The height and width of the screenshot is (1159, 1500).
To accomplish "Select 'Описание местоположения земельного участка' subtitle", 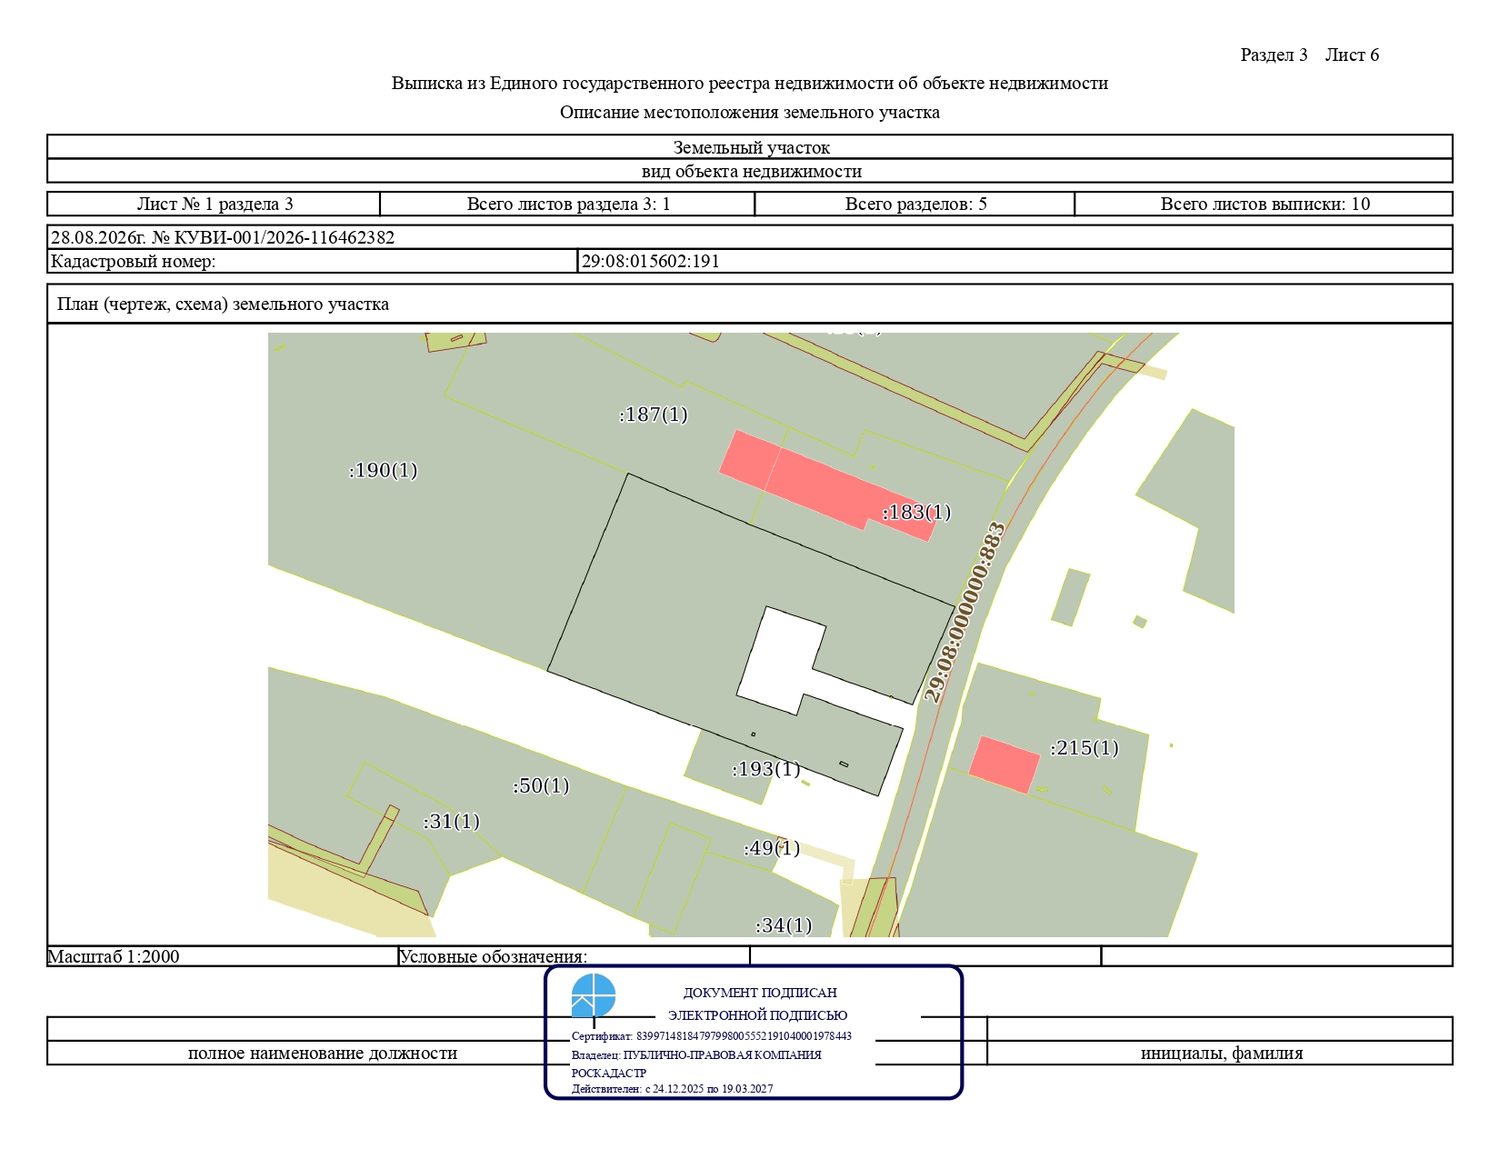I will click(750, 112).
